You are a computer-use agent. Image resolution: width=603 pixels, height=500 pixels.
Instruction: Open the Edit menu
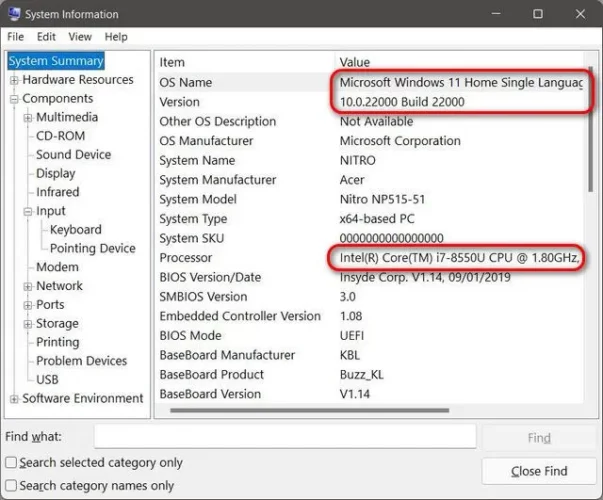(46, 37)
